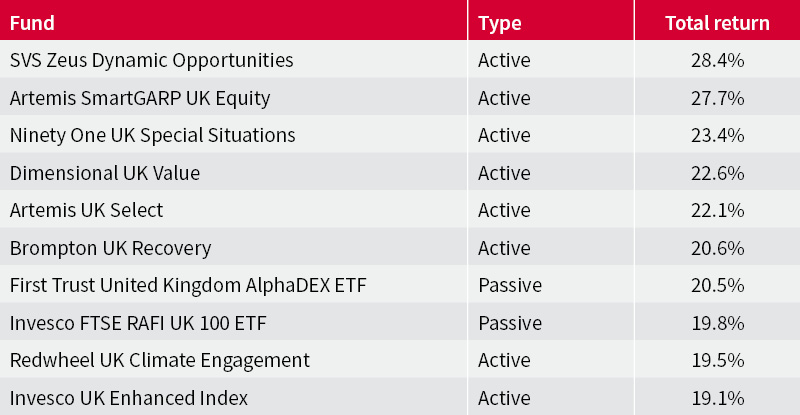800x415 pixels.
Task: Select Redwheel UK Climate Engagement fund
Action: tap(160, 360)
